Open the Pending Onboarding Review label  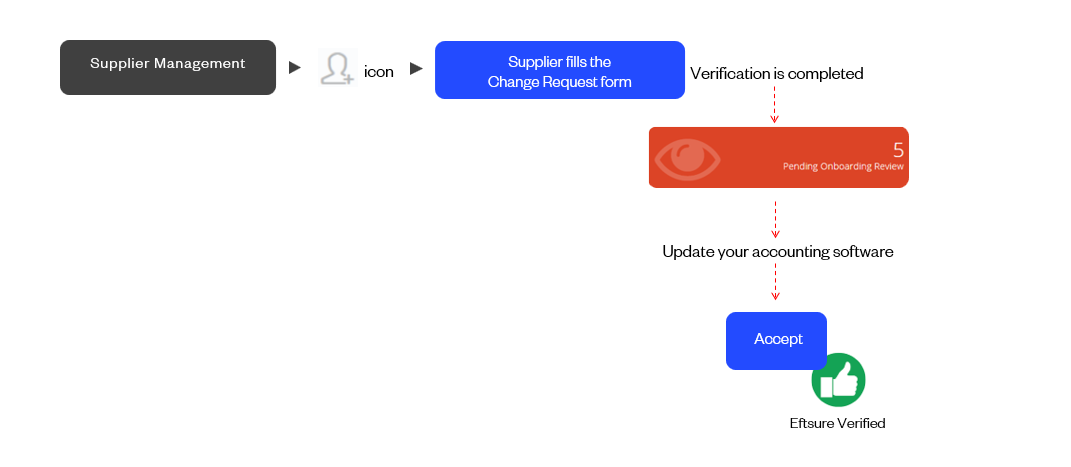pyautogui.click(x=843, y=167)
